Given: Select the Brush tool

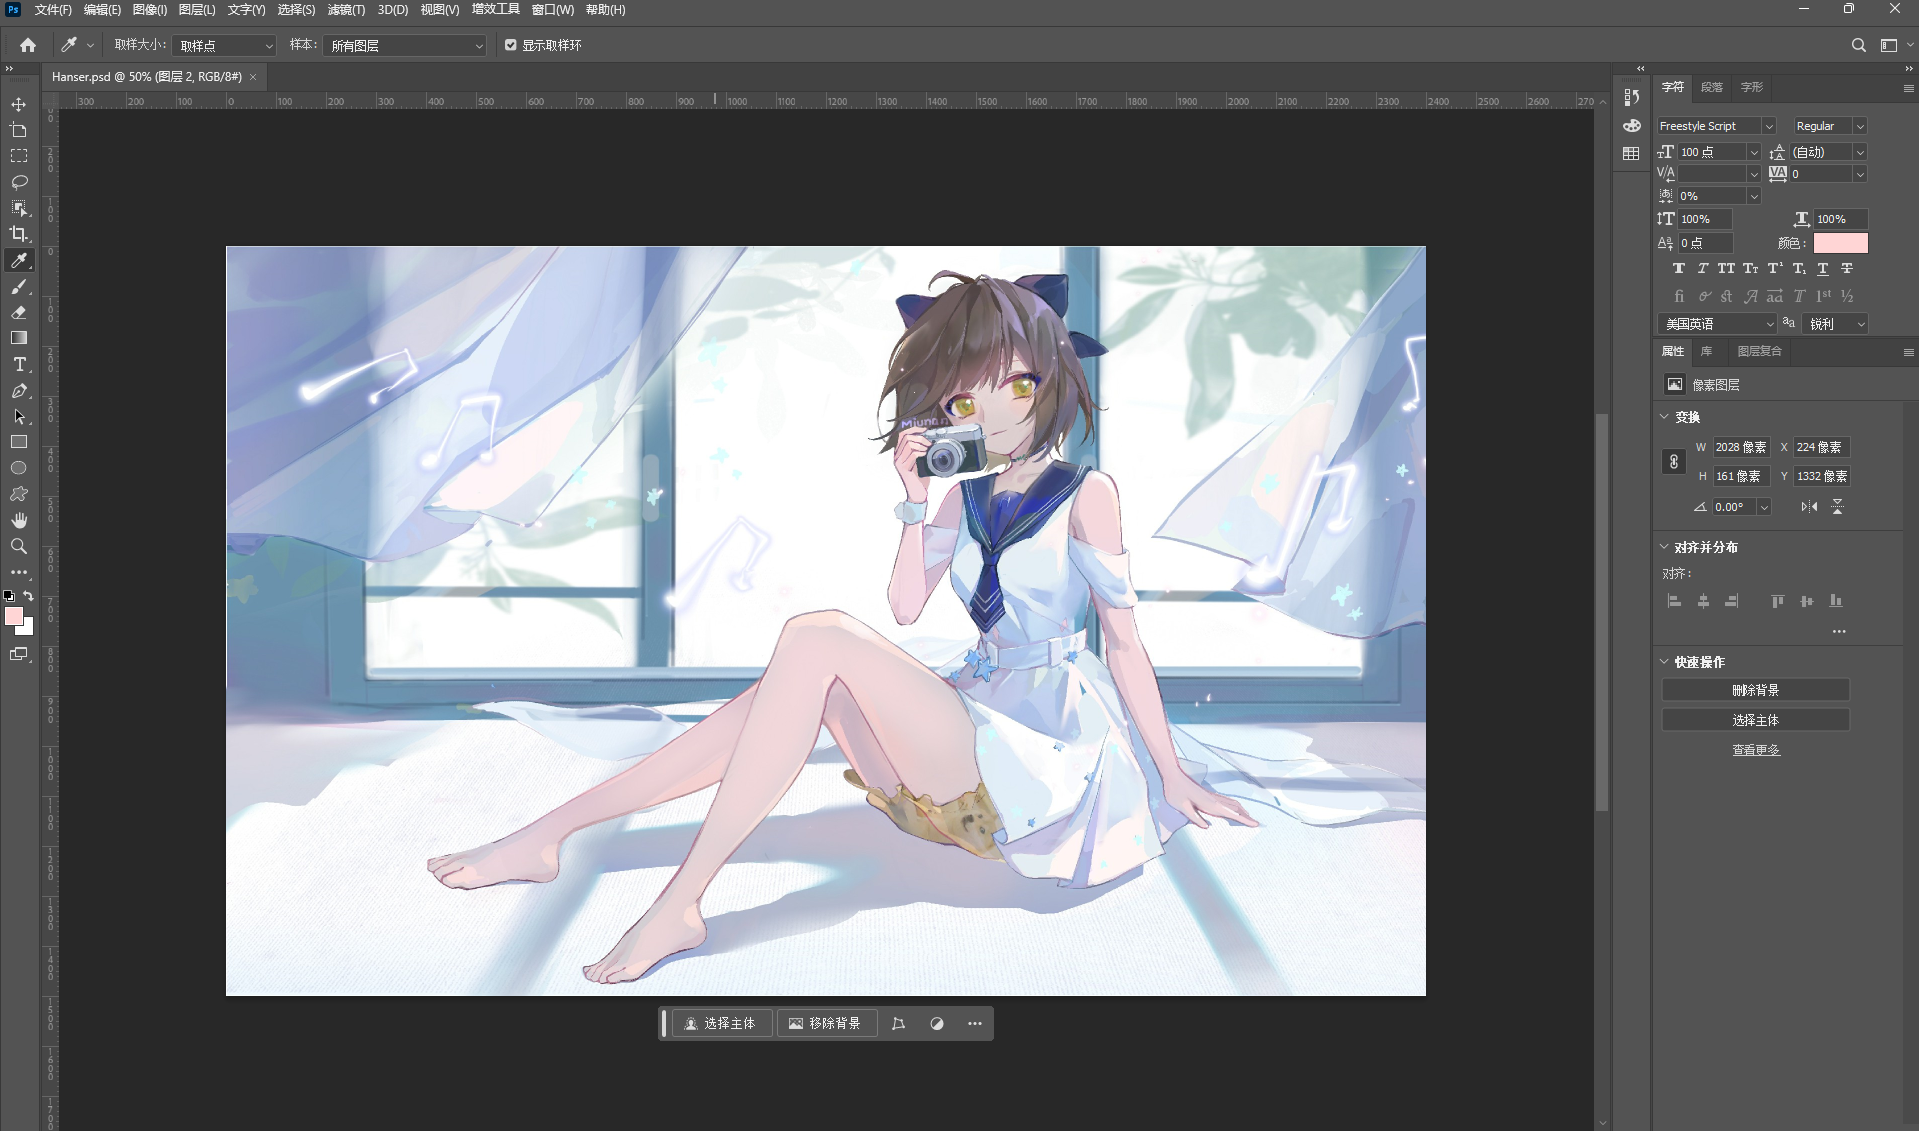Looking at the screenshot, I should (x=19, y=286).
